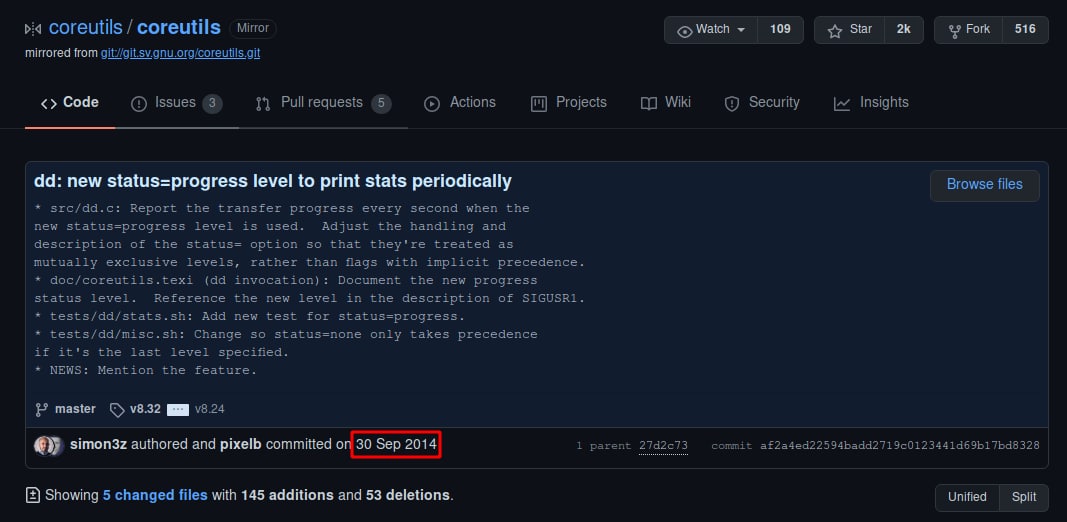Click the fork icon

point(955,31)
